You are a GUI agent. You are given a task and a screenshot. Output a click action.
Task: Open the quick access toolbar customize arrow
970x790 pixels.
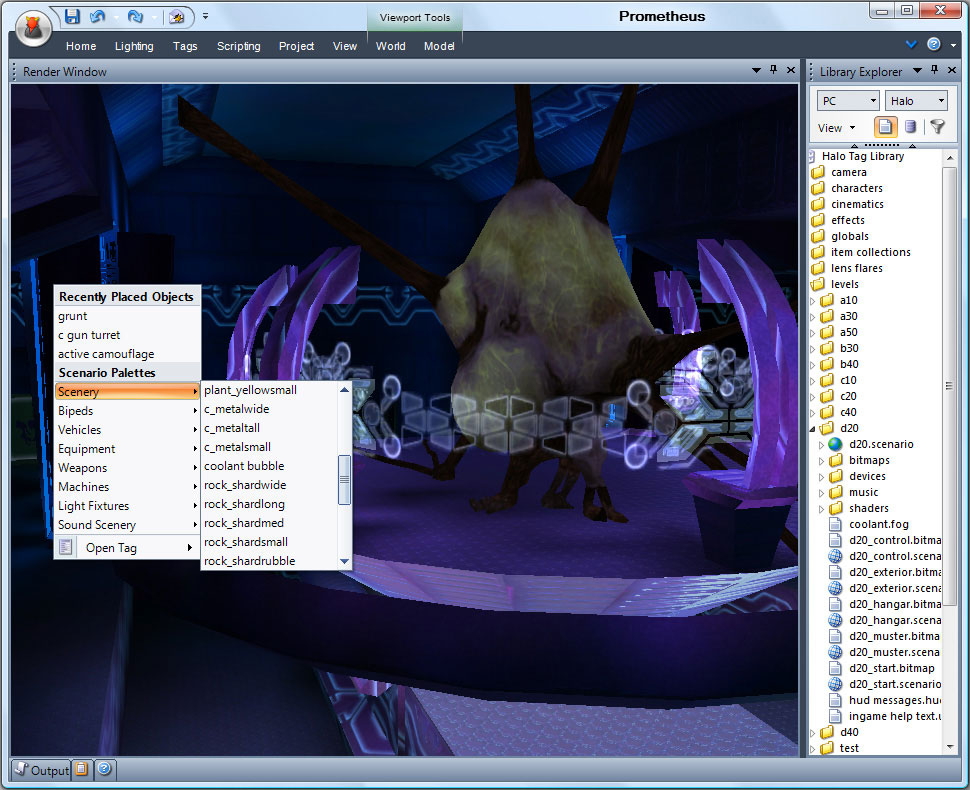tap(205, 16)
